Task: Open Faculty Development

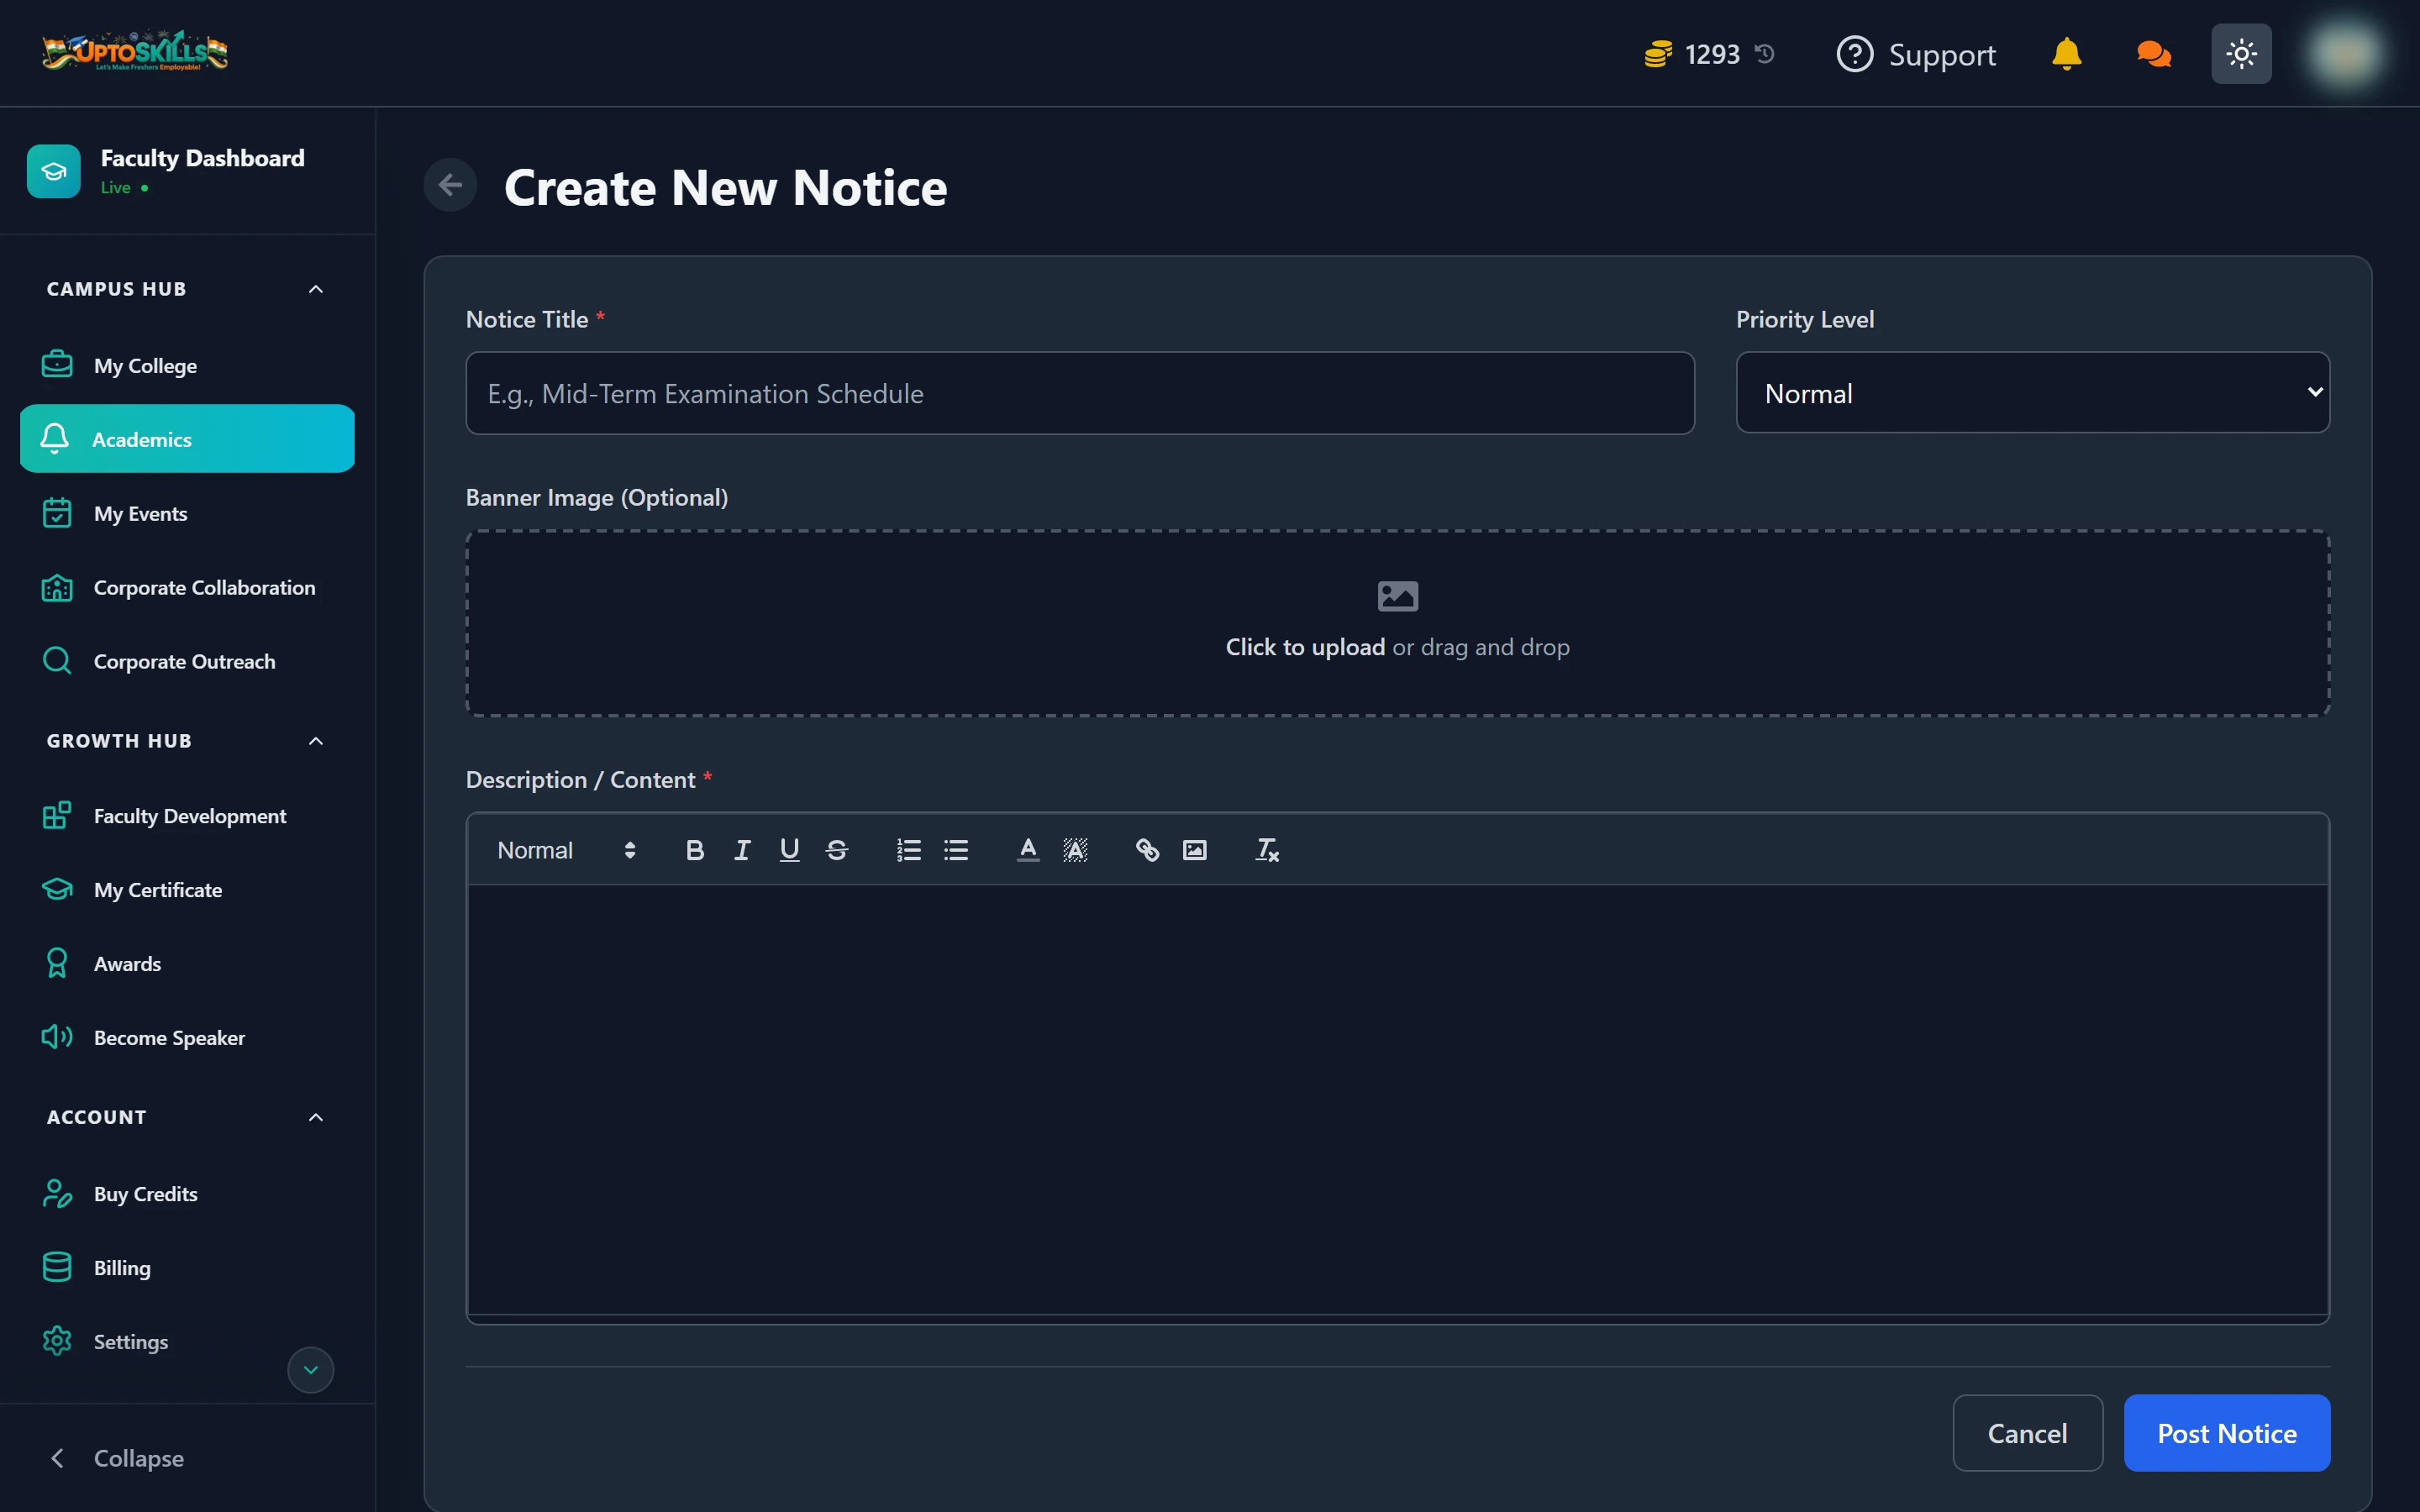Action: [x=187, y=816]
